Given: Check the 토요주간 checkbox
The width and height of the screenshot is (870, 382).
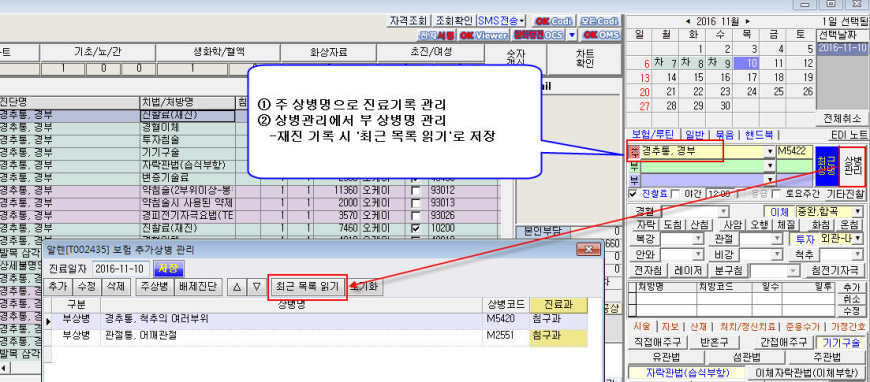Looking at the screenshot, I should [777, 194].
